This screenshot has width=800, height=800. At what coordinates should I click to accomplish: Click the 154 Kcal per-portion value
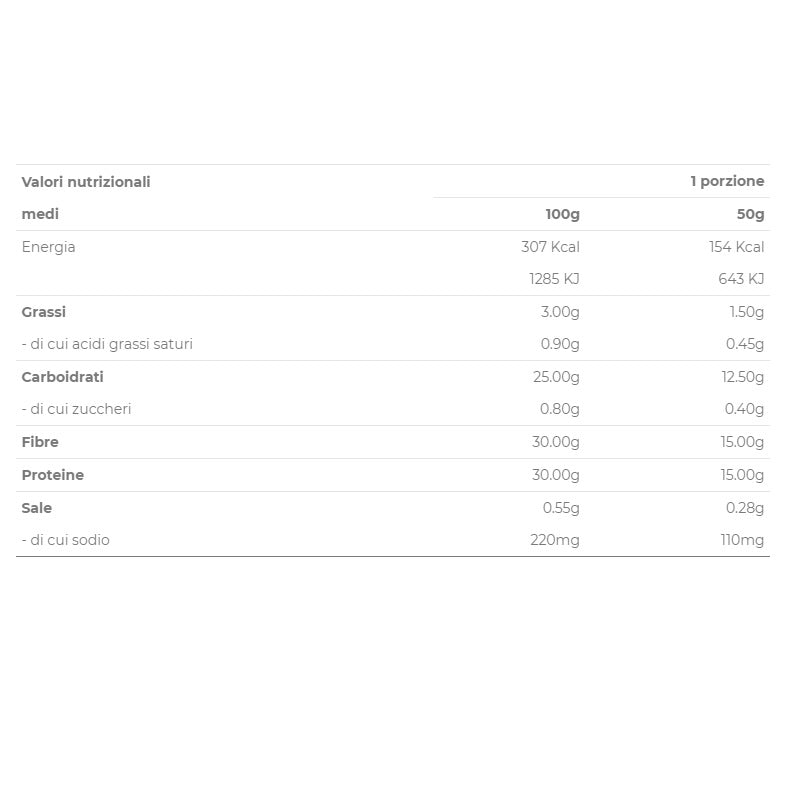[736, 247]
